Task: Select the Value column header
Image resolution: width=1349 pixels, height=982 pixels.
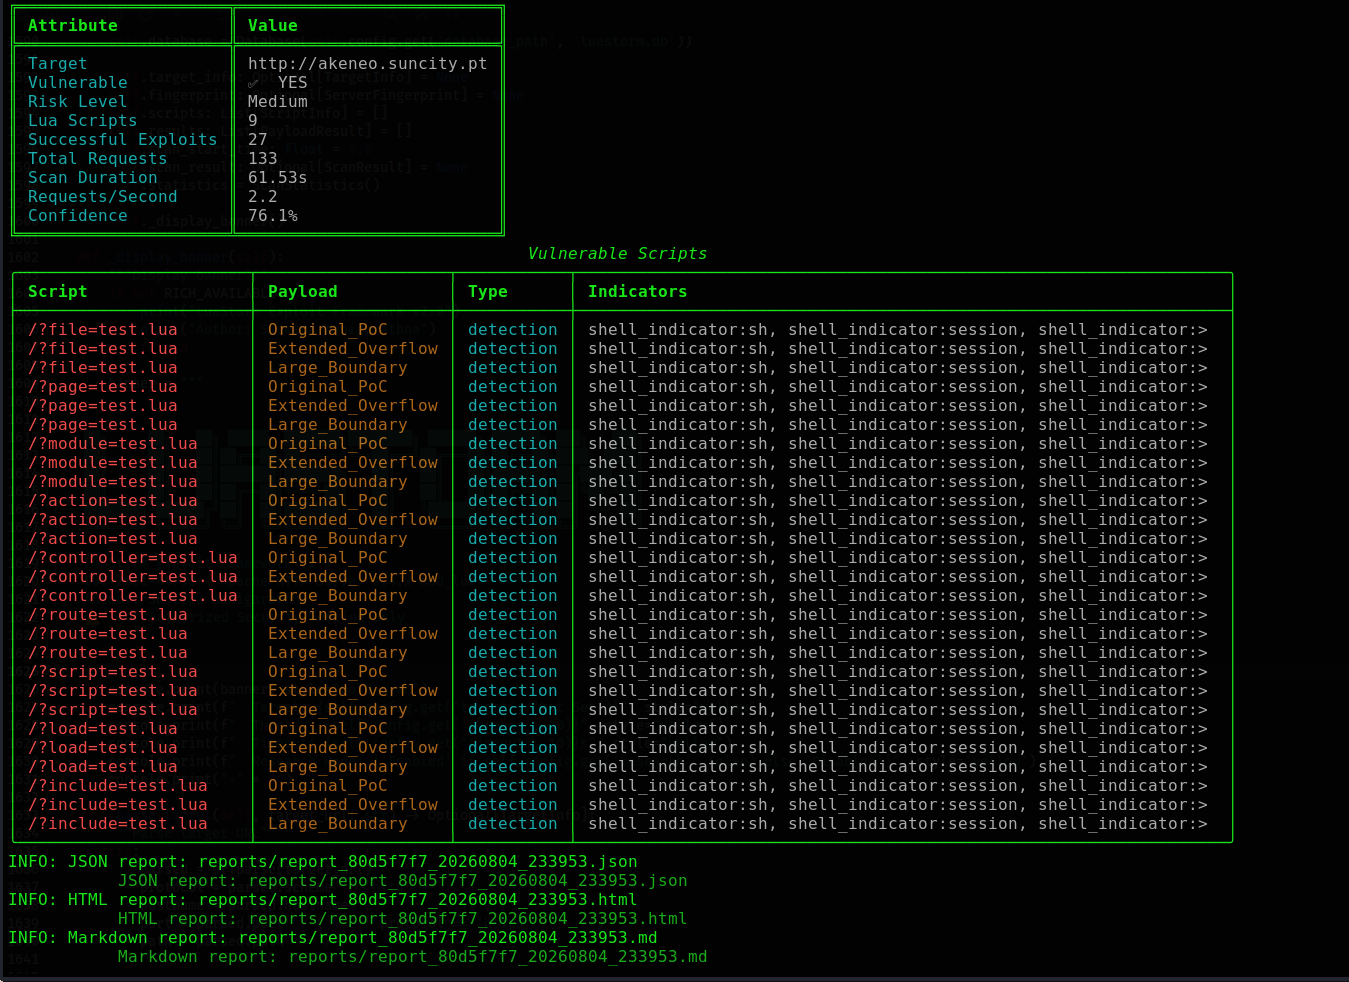Action: pos(272,25)
